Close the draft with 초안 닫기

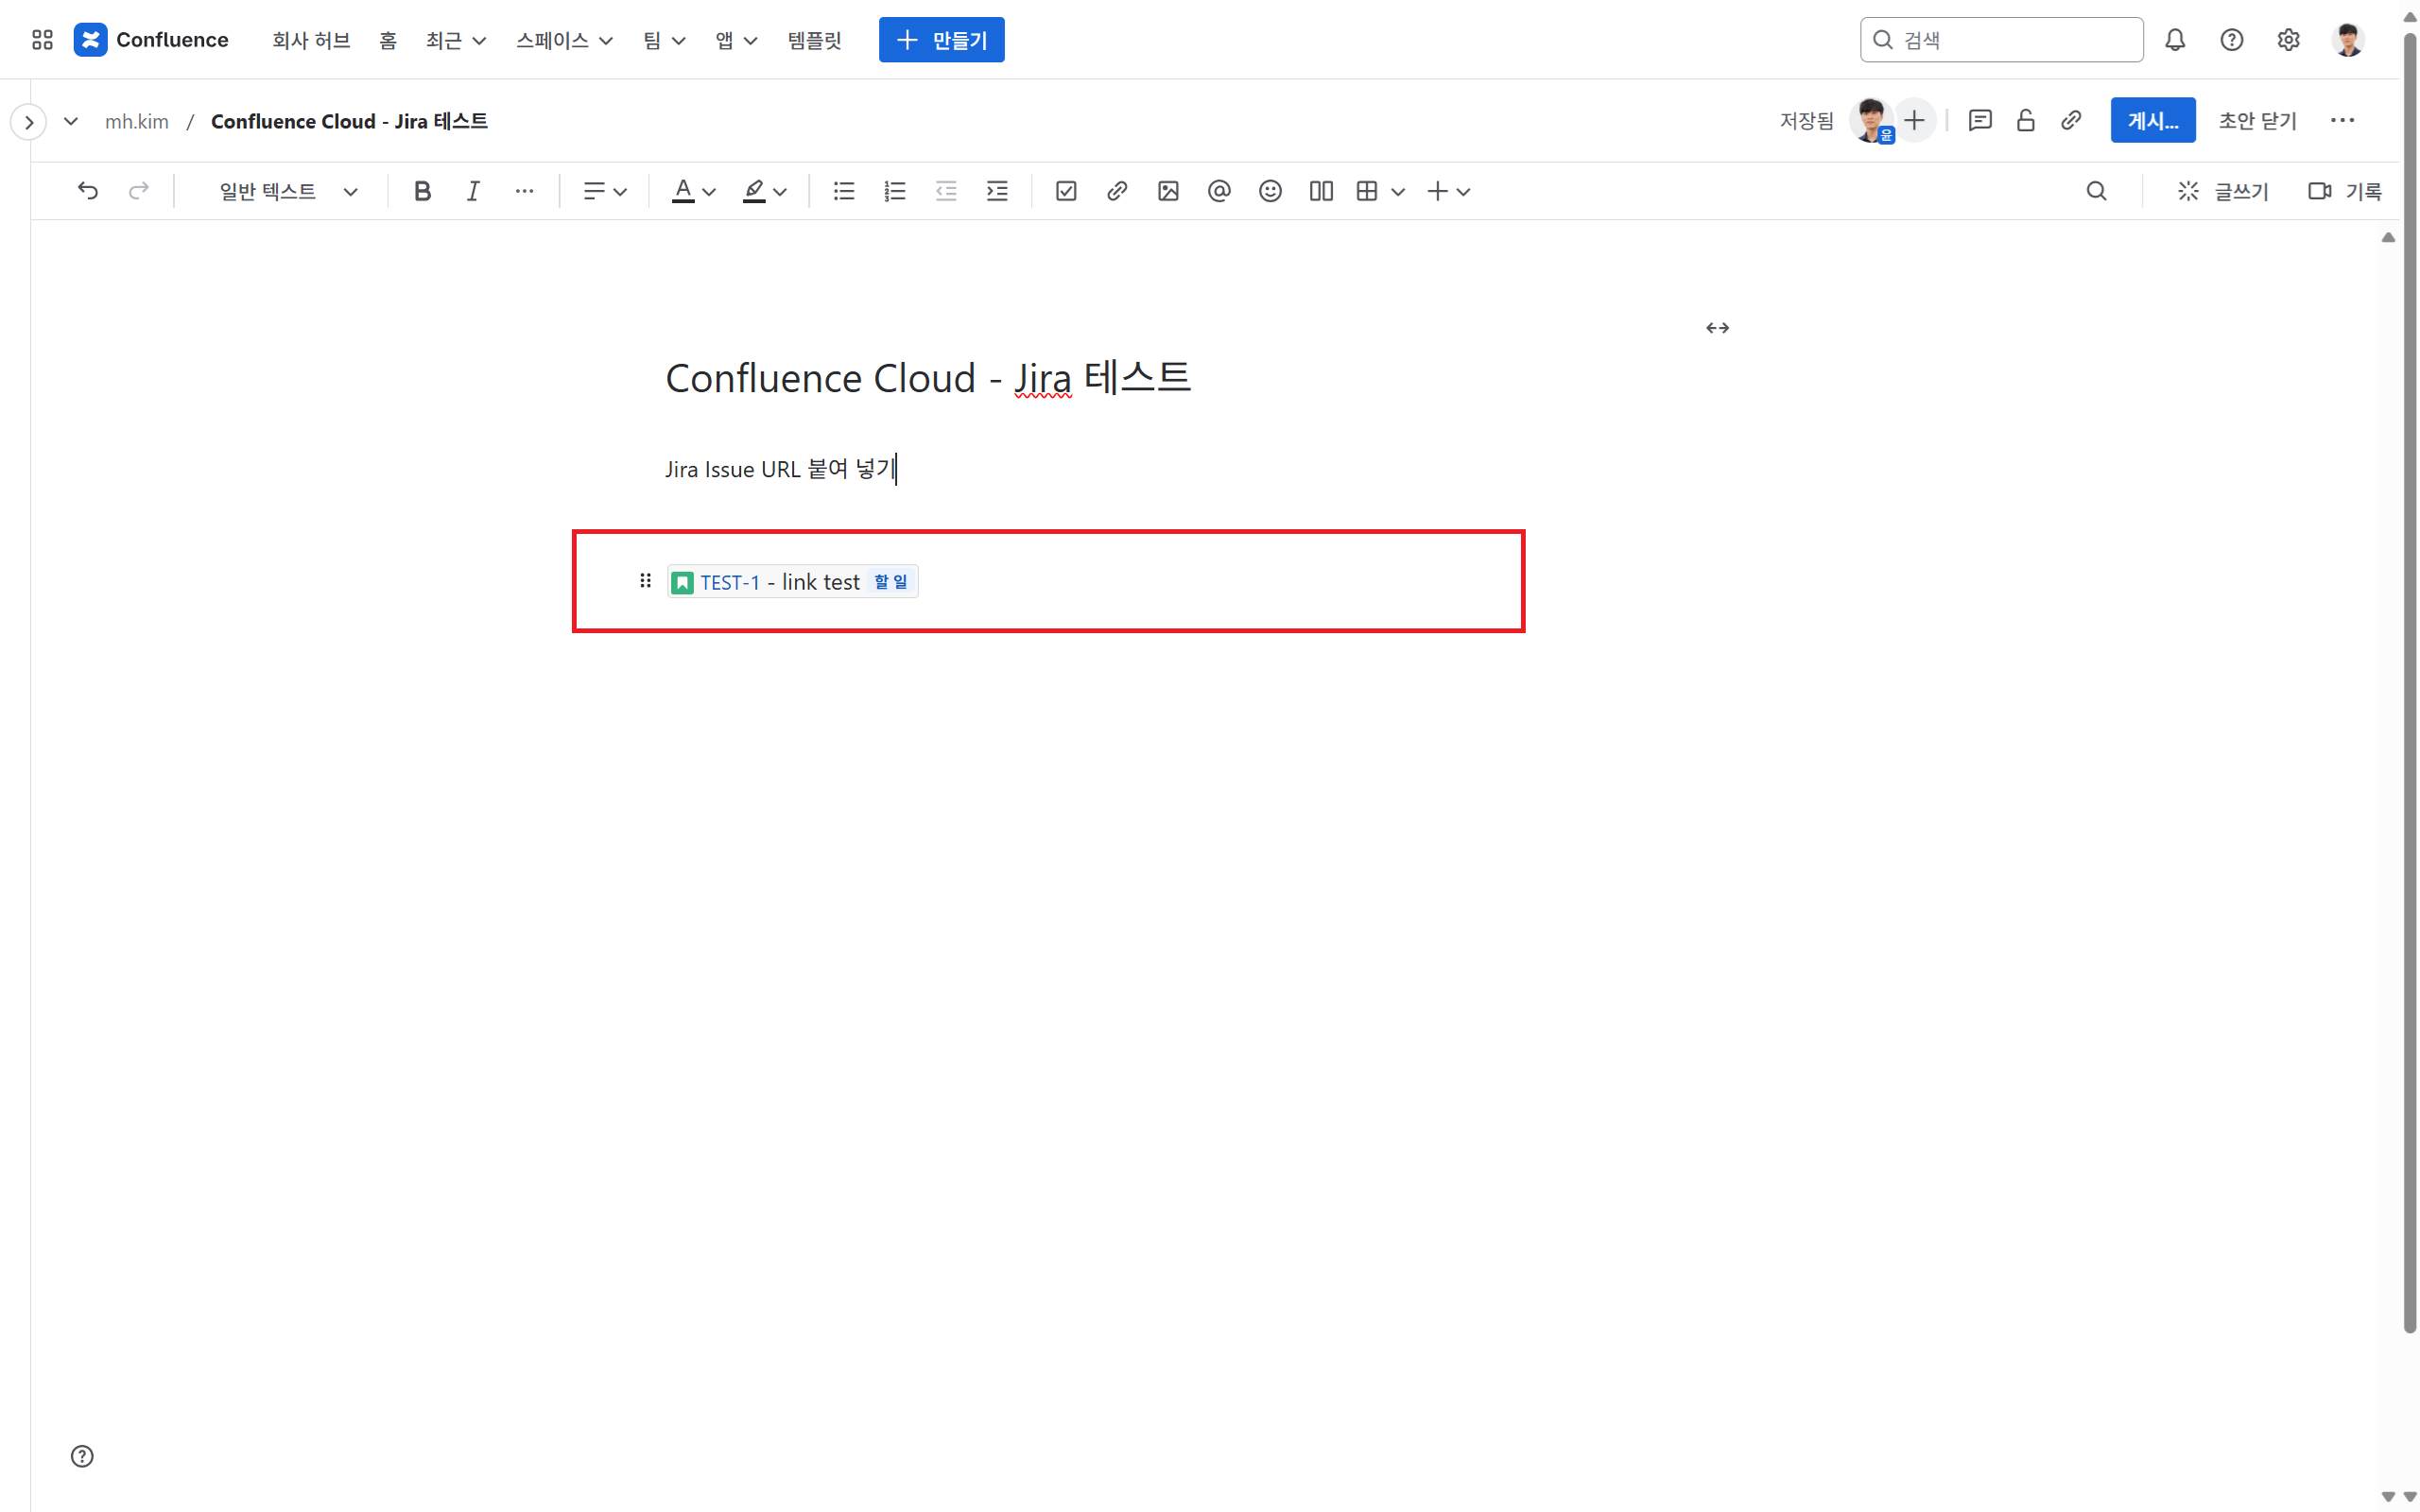(x=2257, y=121)
